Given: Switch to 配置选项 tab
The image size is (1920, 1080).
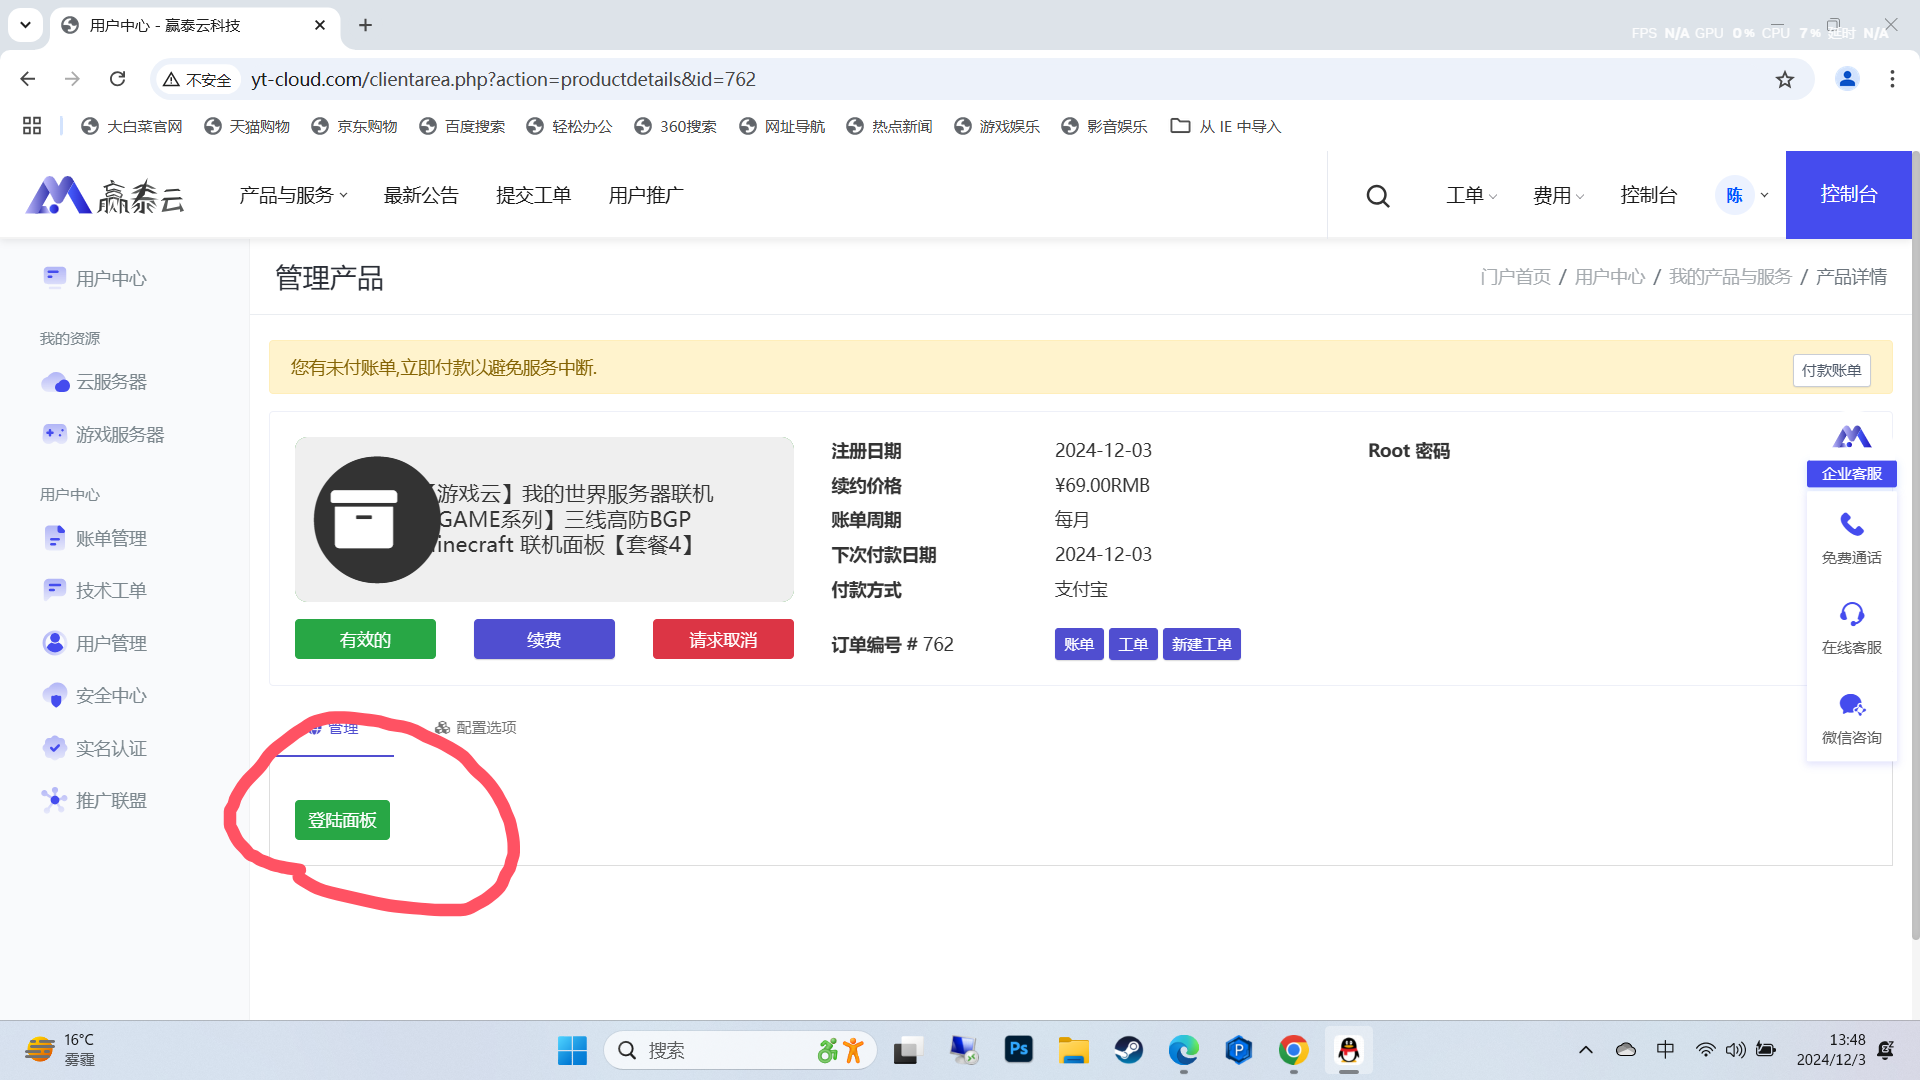Looking at the screenshot, I should [476, 727].
